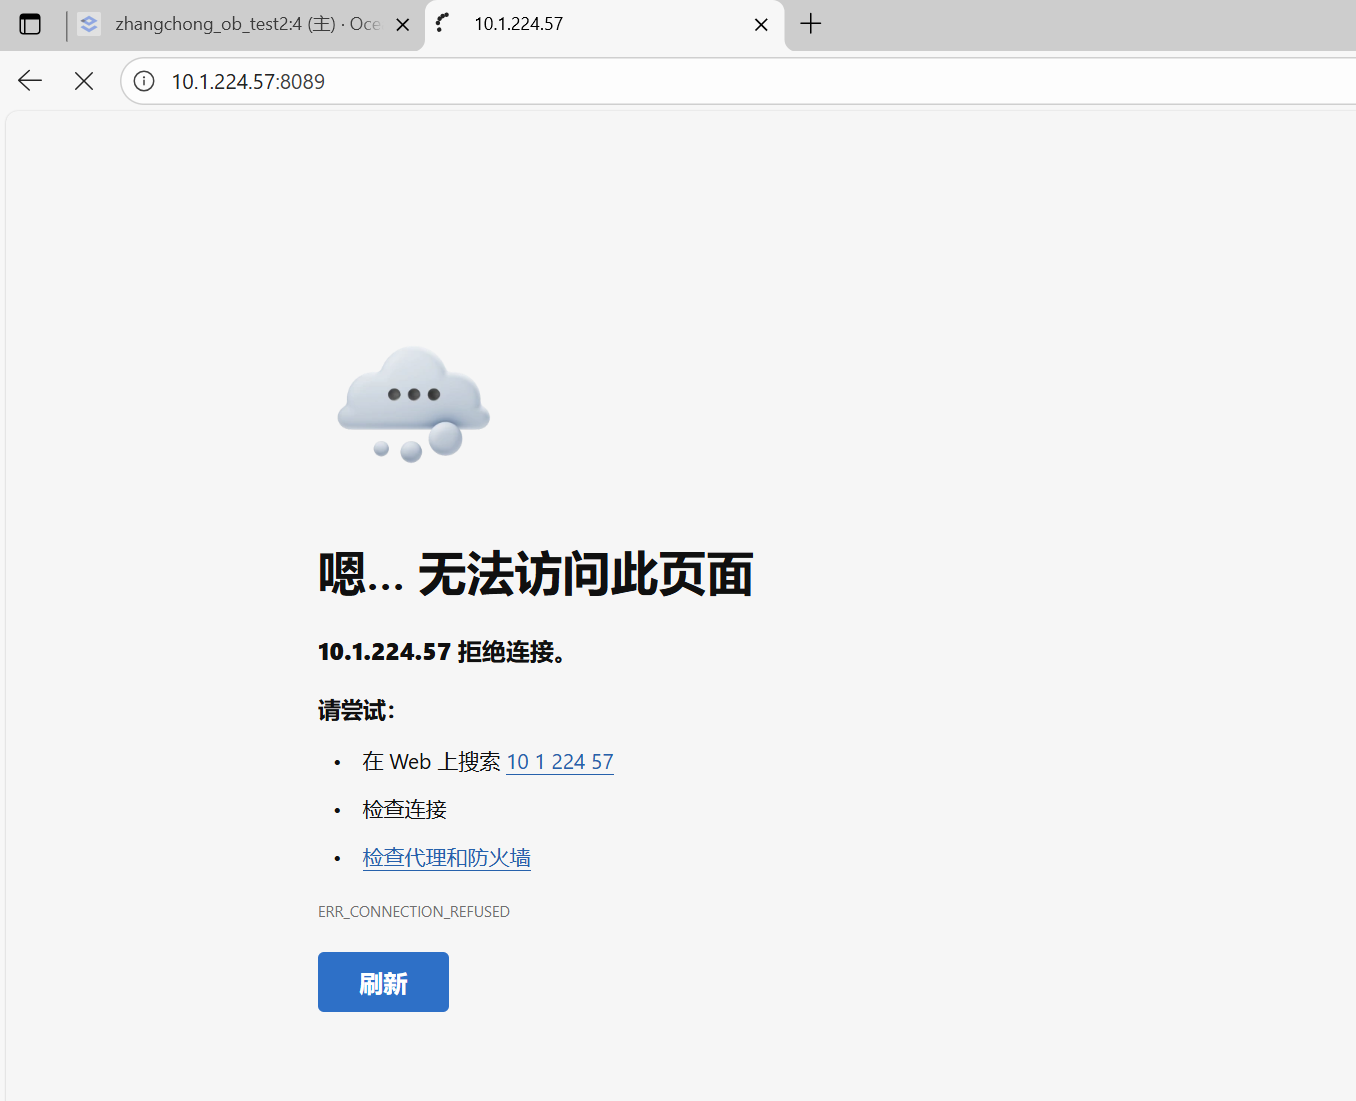Image resolution: width=1356 pixels, height=1101 pixels.
Task: Close the zhangchong_ob_test2:4 tab
Action: point(403,25)
